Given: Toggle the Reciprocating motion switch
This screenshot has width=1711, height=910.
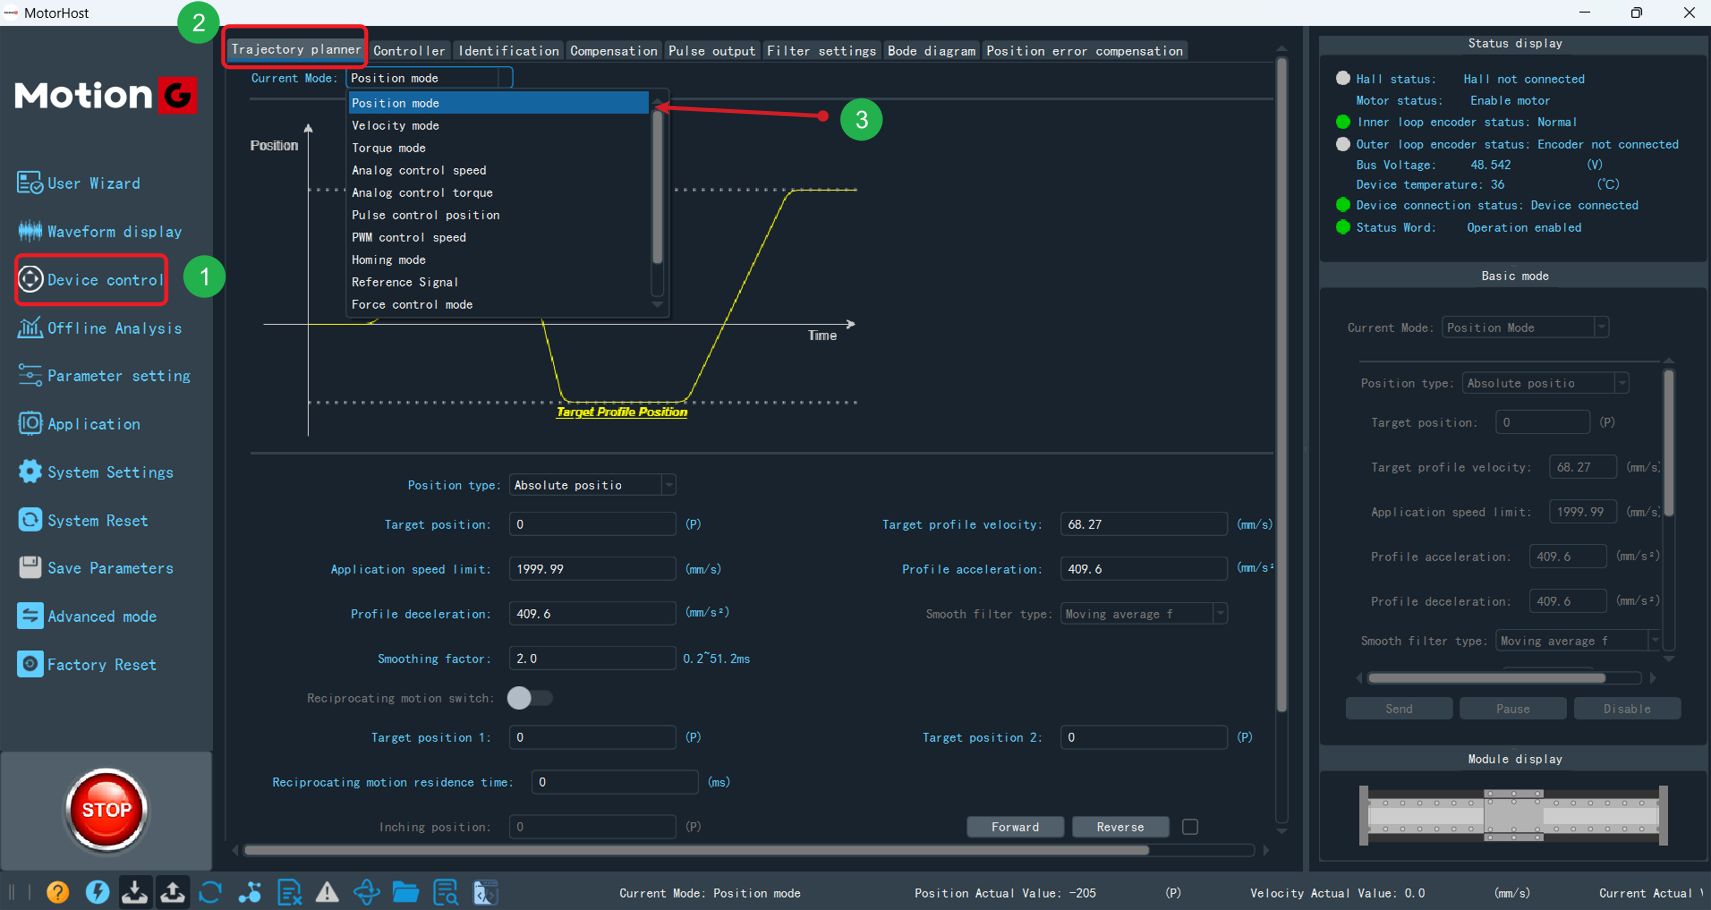Looking at the screenshot, I should coord(529,698).
